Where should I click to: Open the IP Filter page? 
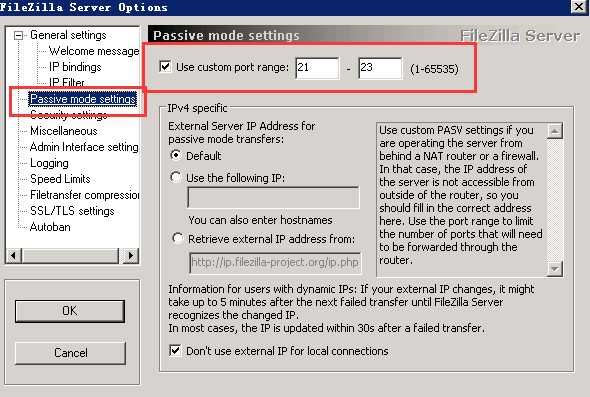[x=66, y=82]
